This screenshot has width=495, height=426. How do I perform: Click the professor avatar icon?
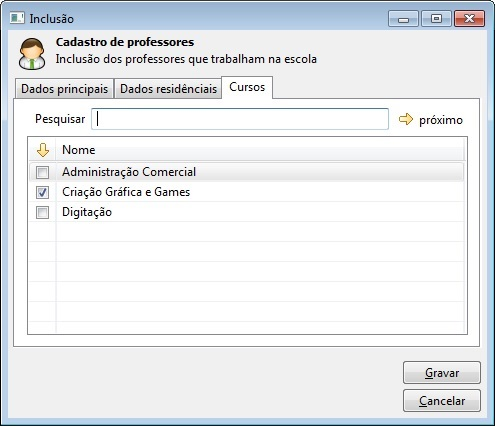pyautogui.click(x=32, y=54)
